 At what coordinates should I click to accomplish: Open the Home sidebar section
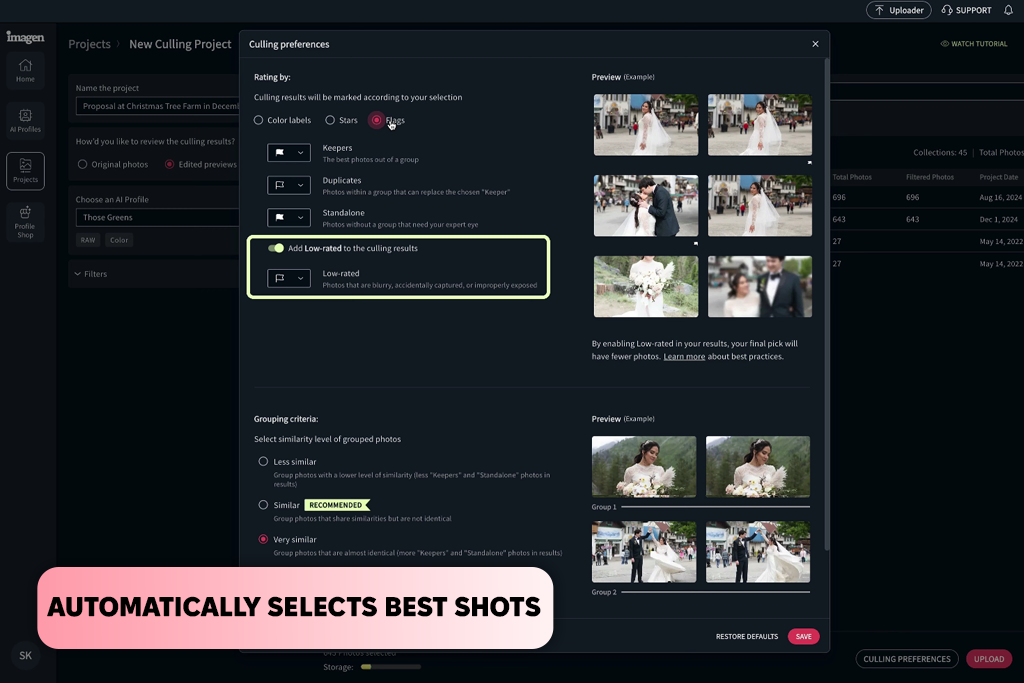[25, 70]
